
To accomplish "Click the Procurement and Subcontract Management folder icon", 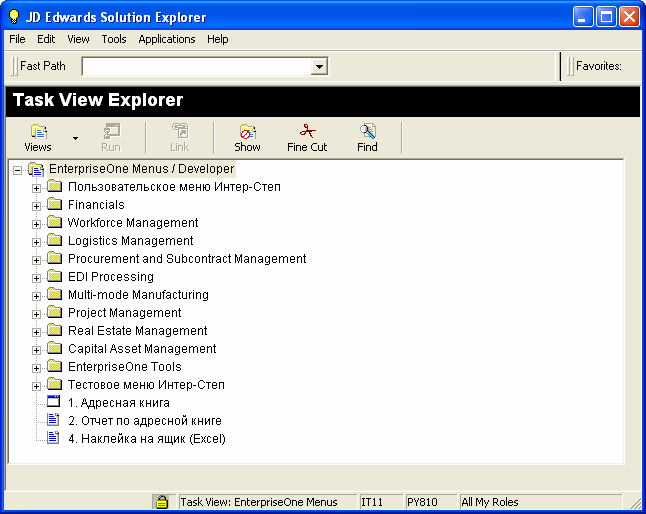I will coord(54,258).
